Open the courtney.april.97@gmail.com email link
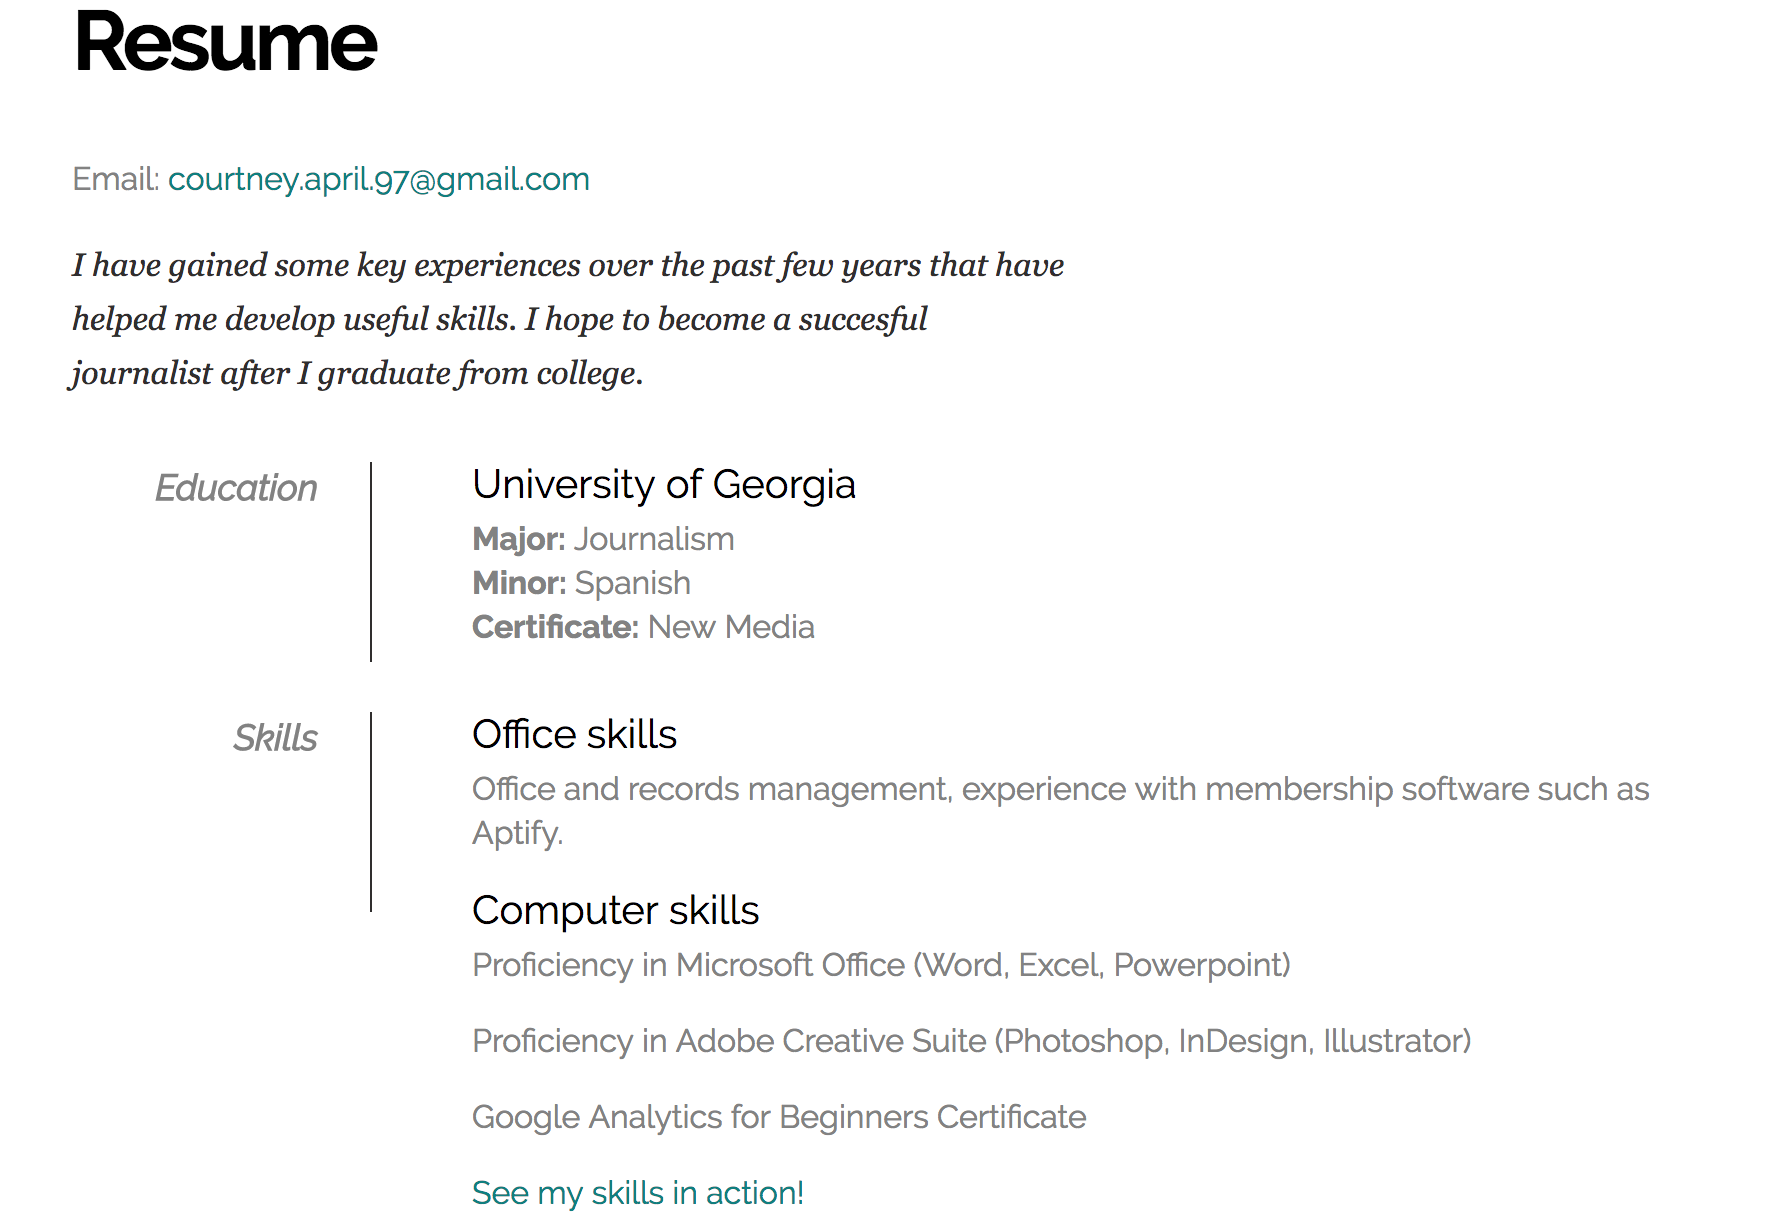This screenshot has width=1768, height=1220. pos(379,179)
